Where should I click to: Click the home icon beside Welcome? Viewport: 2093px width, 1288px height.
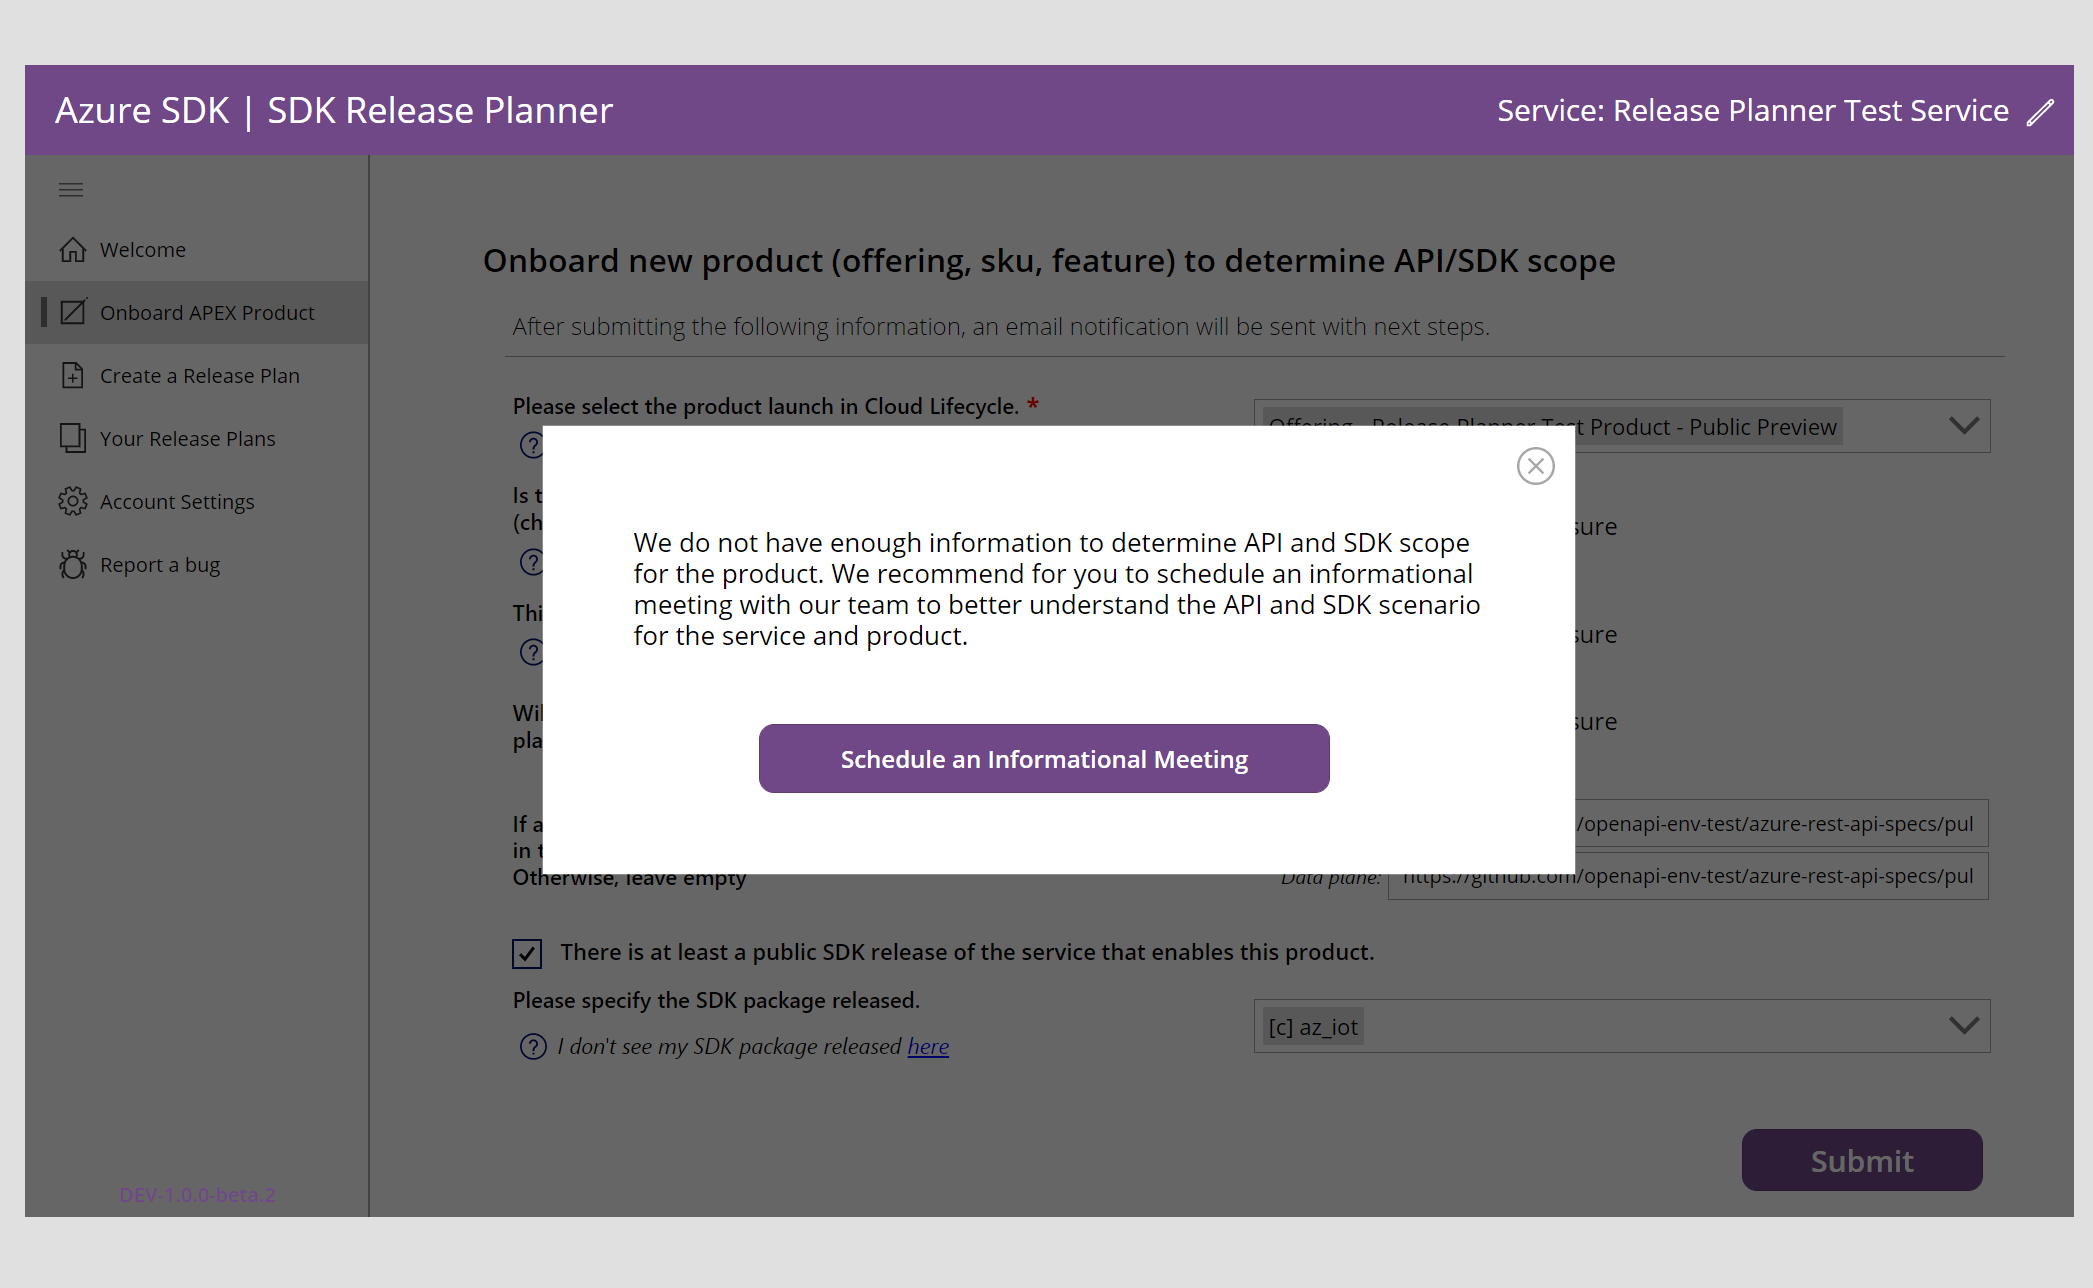pos(73,249)
